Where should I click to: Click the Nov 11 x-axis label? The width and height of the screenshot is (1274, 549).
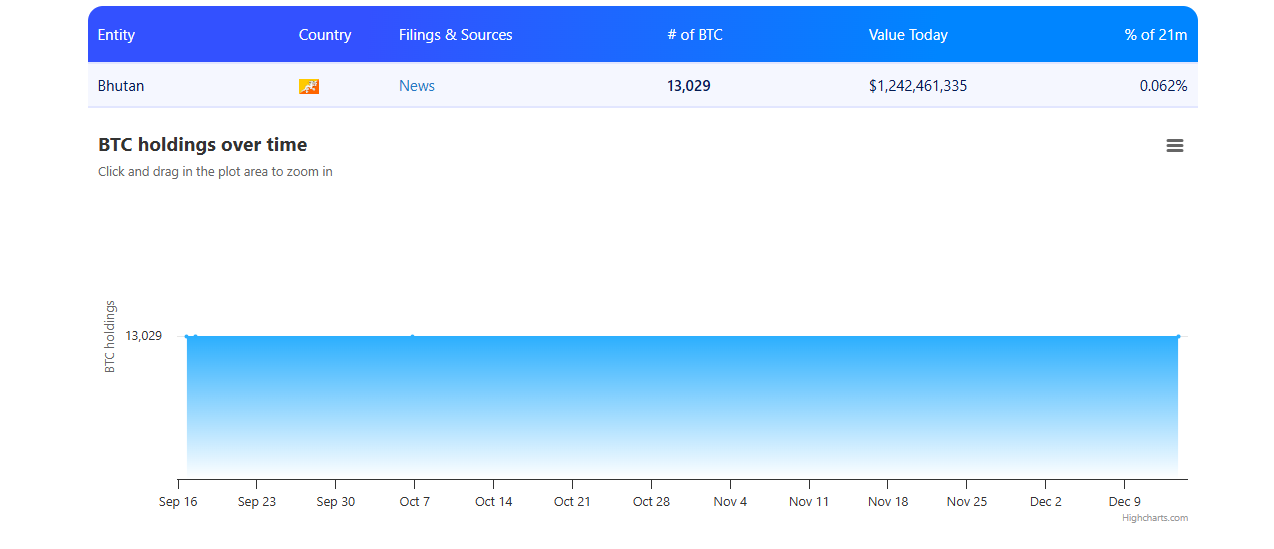(x=809, y=502)
